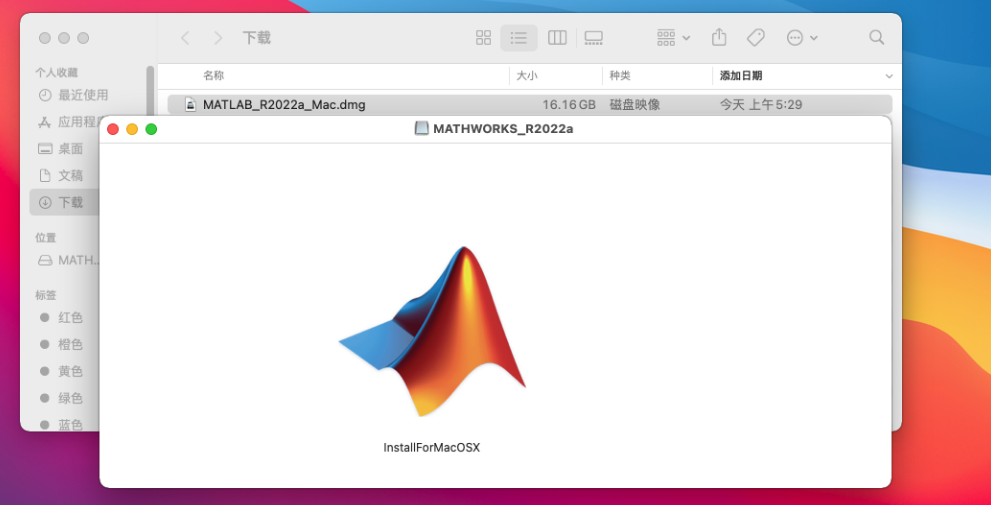Filter by 蓝色 tag in sidebar

point(61,425)
